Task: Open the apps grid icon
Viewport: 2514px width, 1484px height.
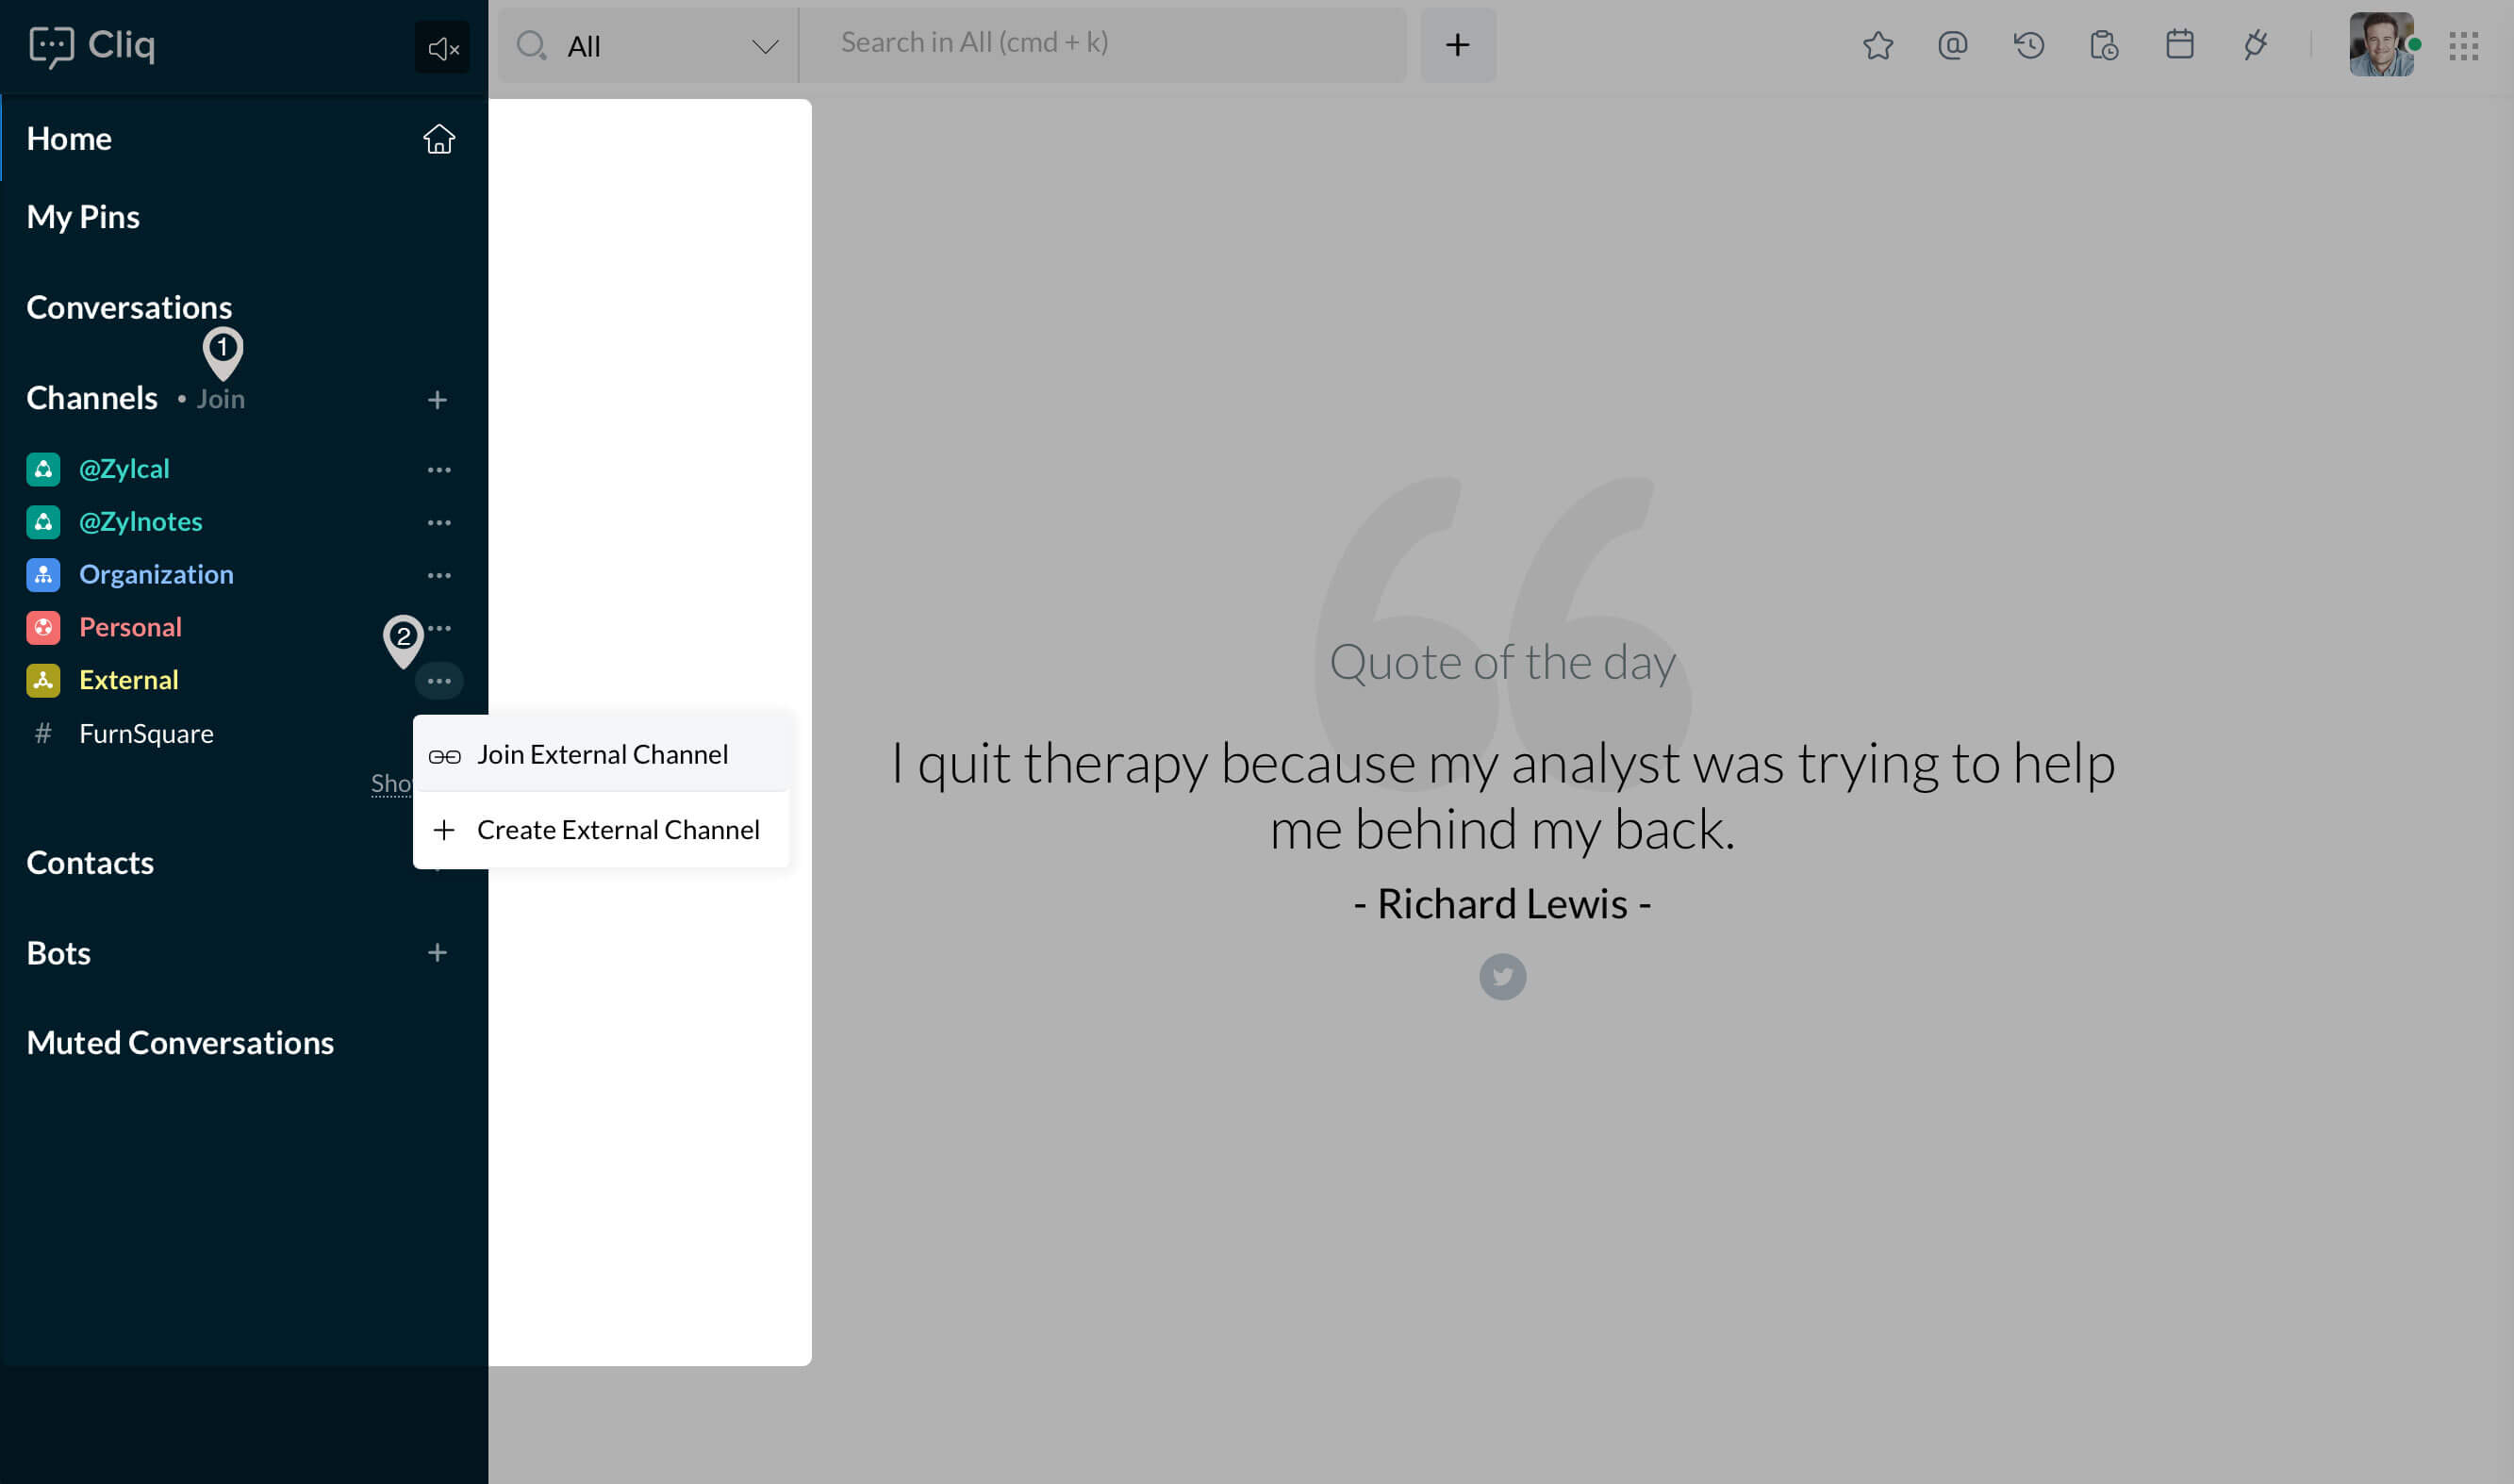Action: pos(2463,45)
